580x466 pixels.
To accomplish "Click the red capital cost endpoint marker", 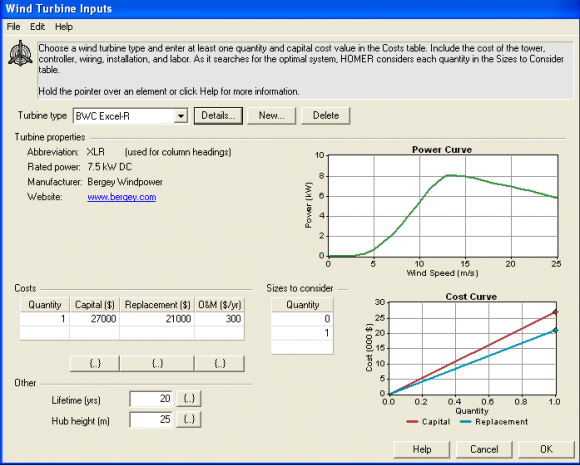I will (555, 312).
